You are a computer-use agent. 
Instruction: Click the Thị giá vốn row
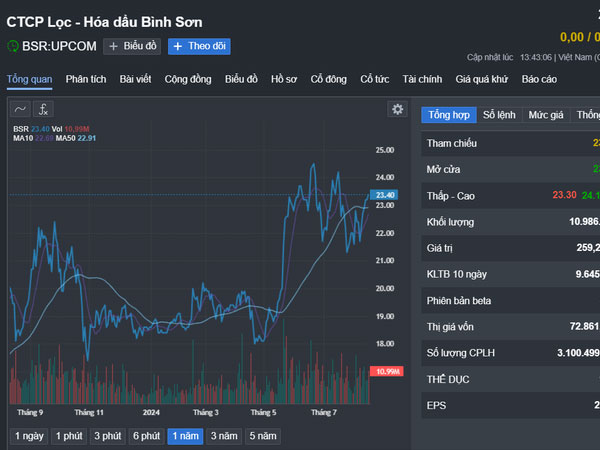click(510, 327)
